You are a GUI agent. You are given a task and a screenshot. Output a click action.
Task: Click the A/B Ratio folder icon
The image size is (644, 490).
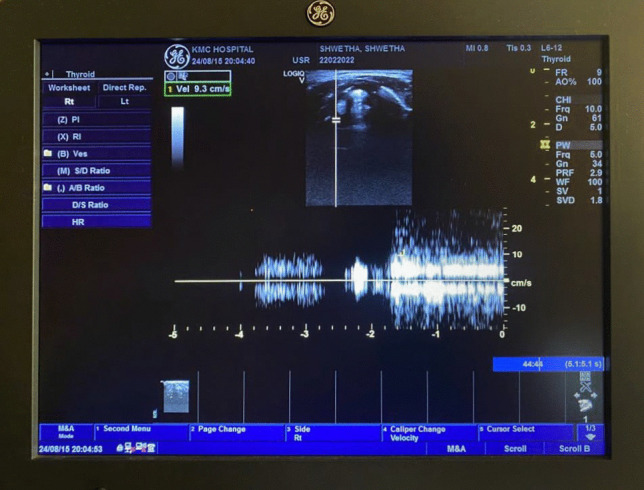48,187
